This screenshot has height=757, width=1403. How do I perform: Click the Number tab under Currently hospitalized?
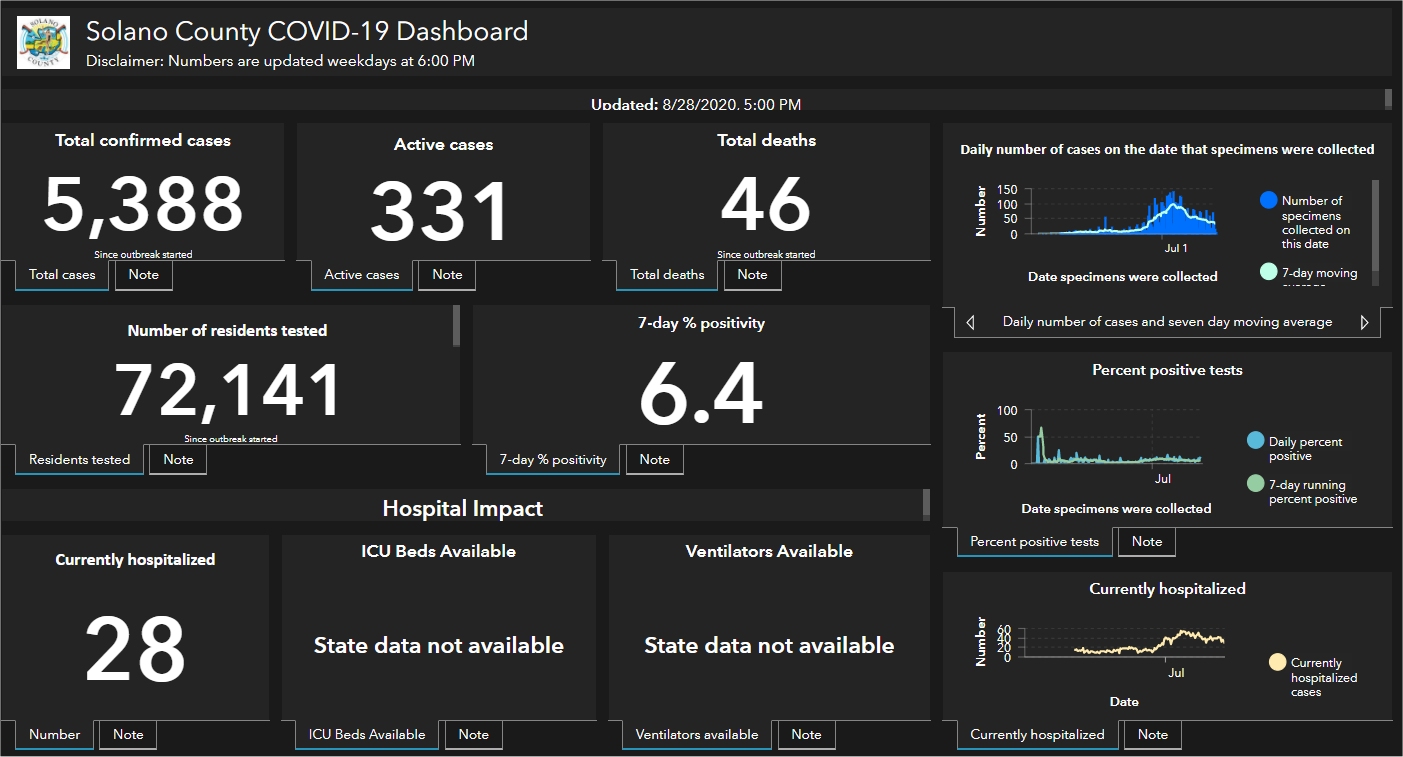54,735
